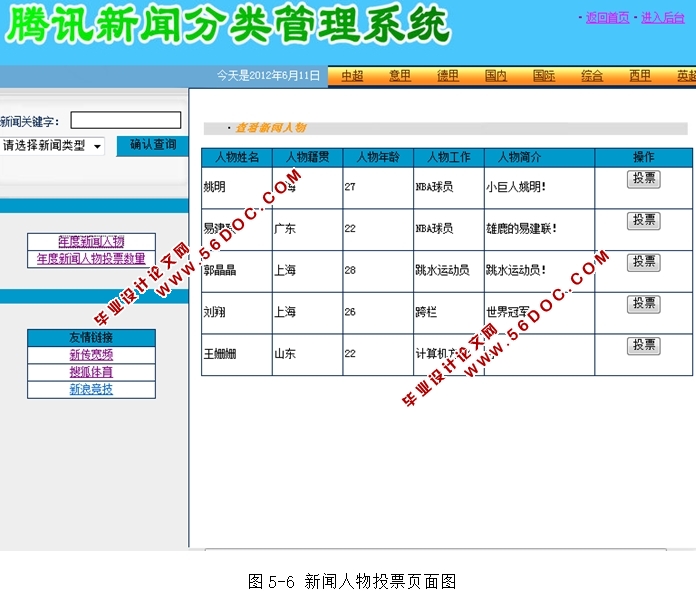Click 投票 button for 刘翔
The image size is (696, 591).
coord(644,304)
